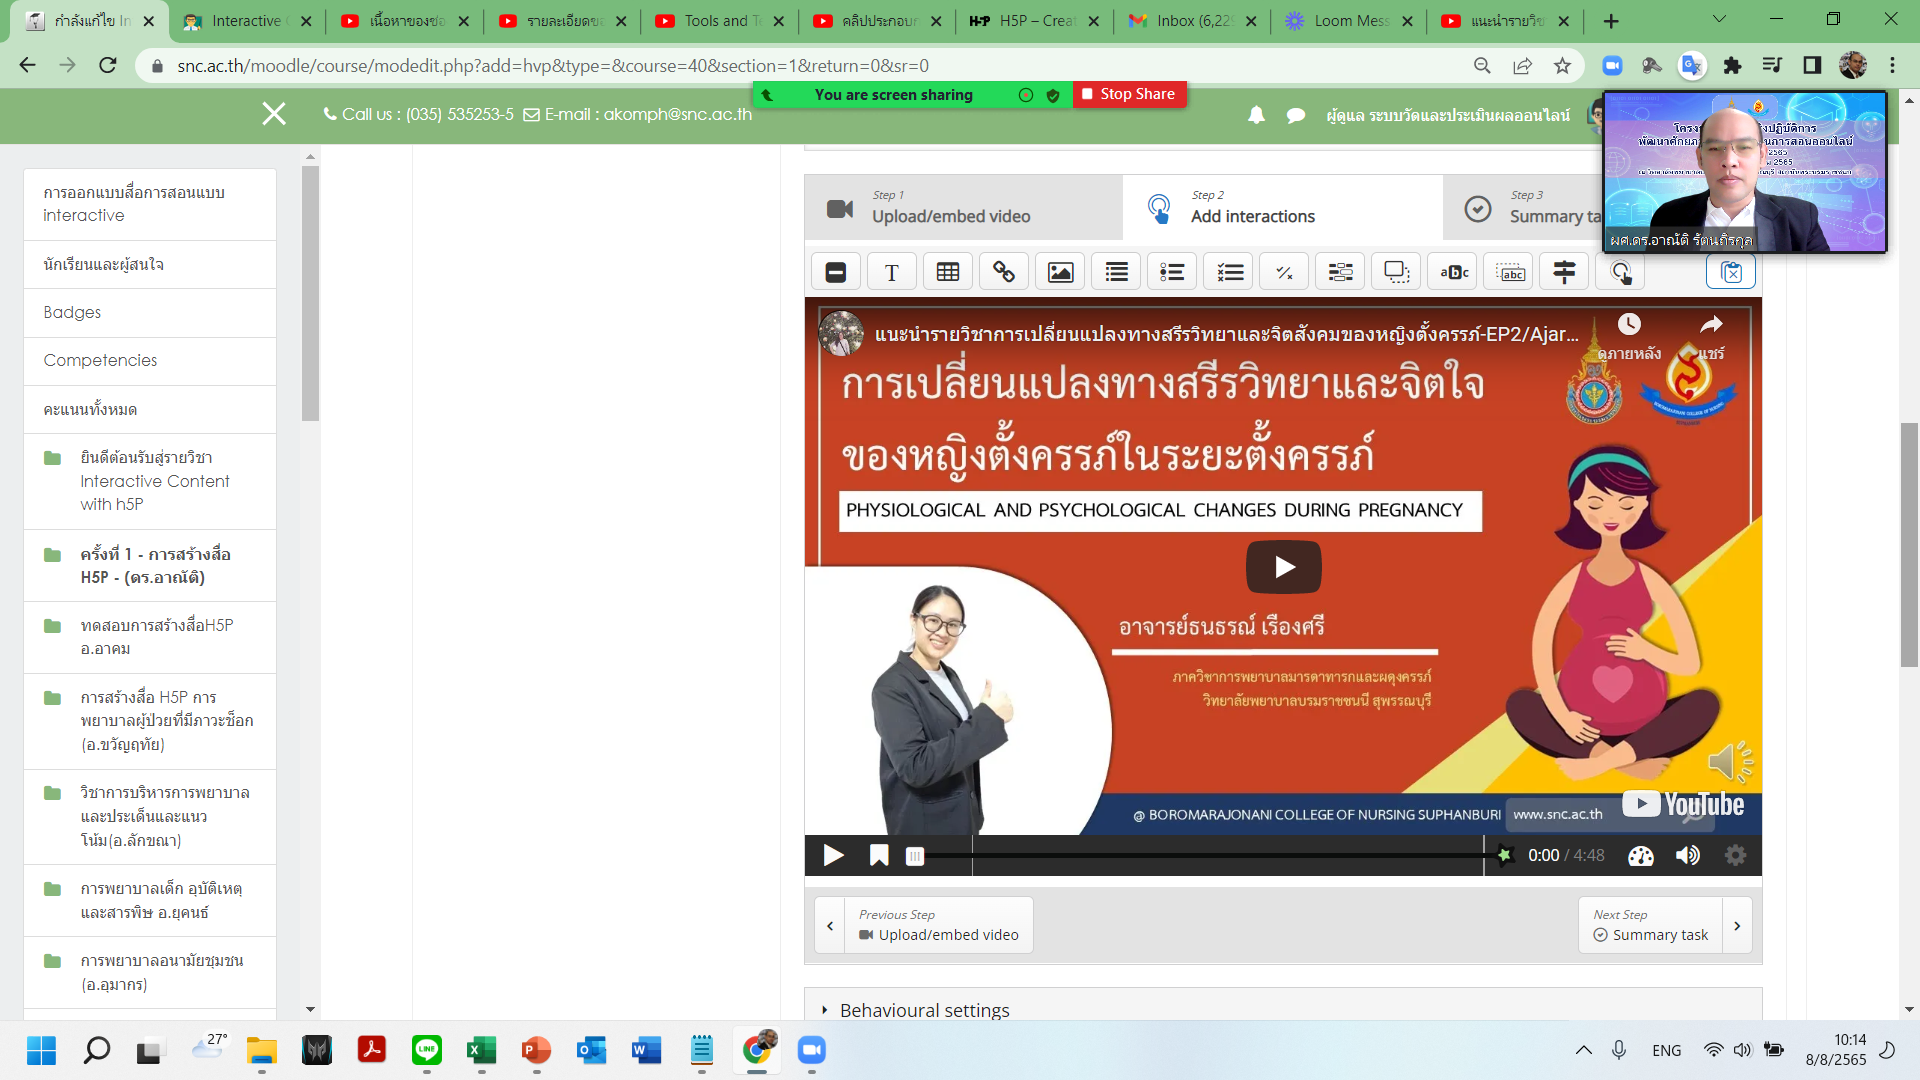
Task: Add a Link interaction
Action: click(1003, 271)
